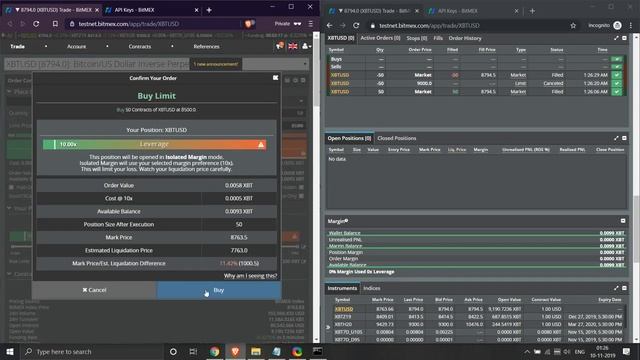Switch to Indices tab
Image resolution: width=640 pixels, height=360 pixels.
click(x=371, y=288)
